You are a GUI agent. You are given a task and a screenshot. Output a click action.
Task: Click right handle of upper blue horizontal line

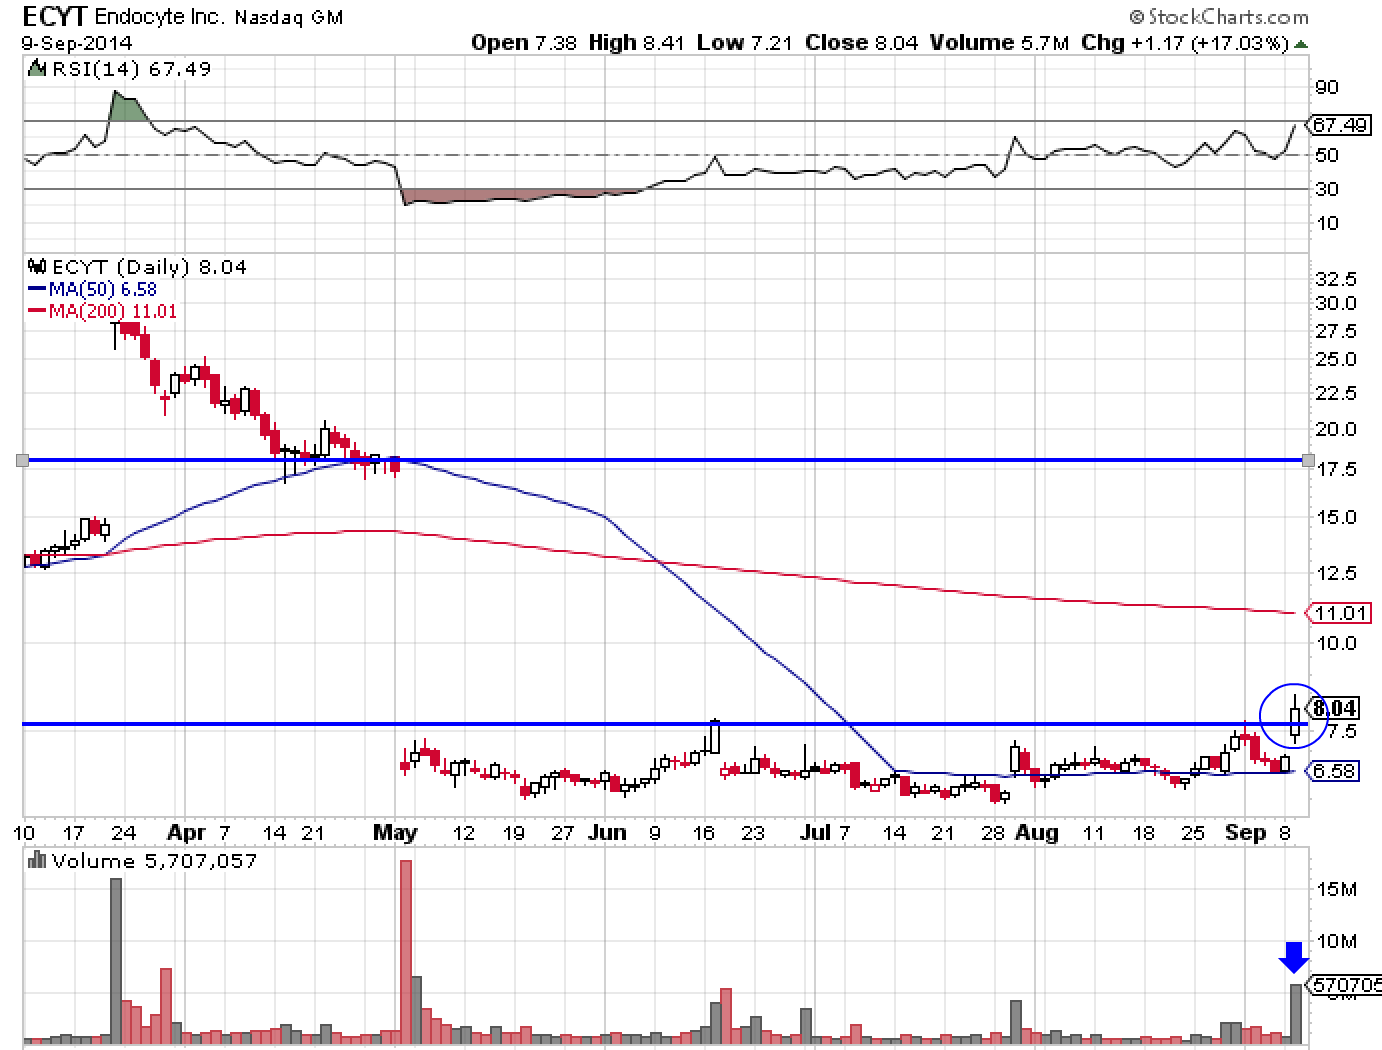pyautogui.click(x=1308, y=460)
